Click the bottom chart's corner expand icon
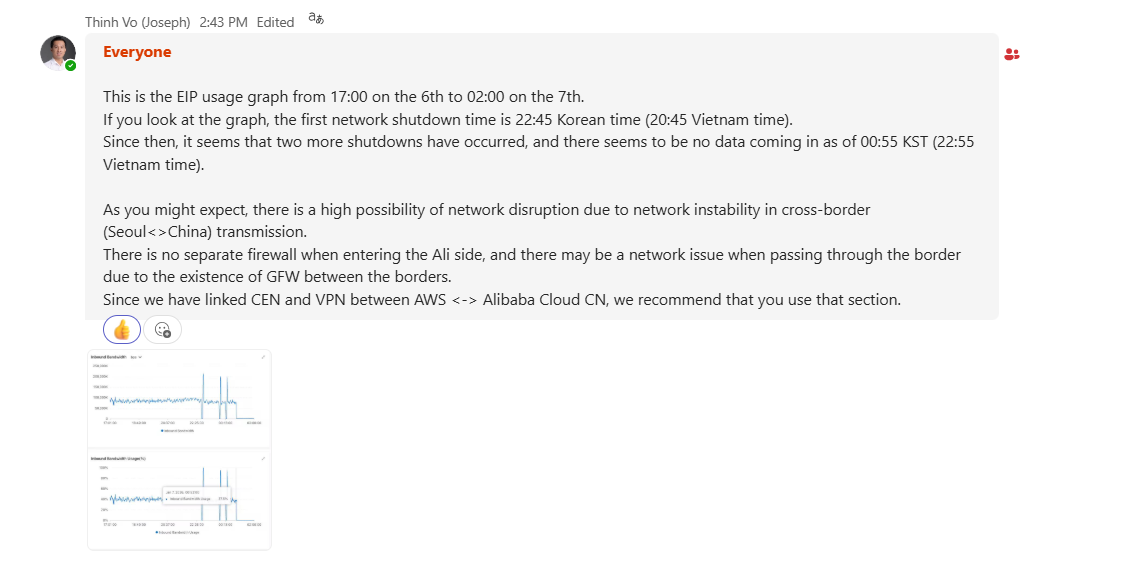Viewport: 1124px width, 569px height. point(263,459)
